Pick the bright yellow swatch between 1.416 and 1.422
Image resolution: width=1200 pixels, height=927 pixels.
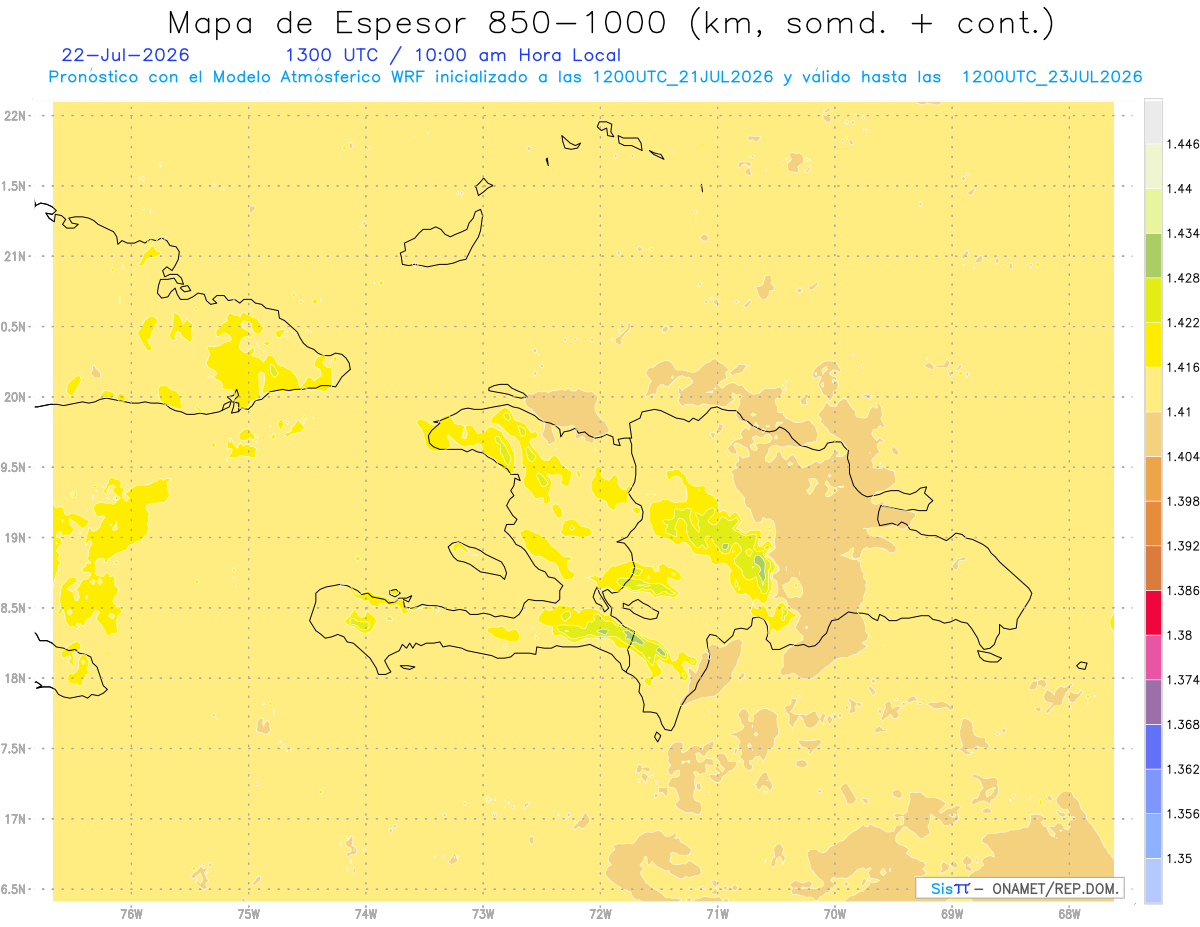[1153, 345]
